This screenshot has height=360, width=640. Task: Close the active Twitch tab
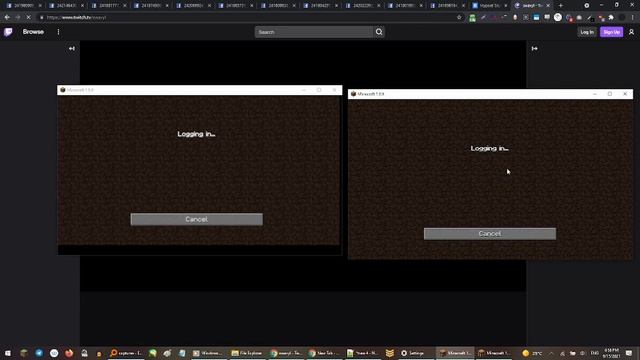click(548, 6)
